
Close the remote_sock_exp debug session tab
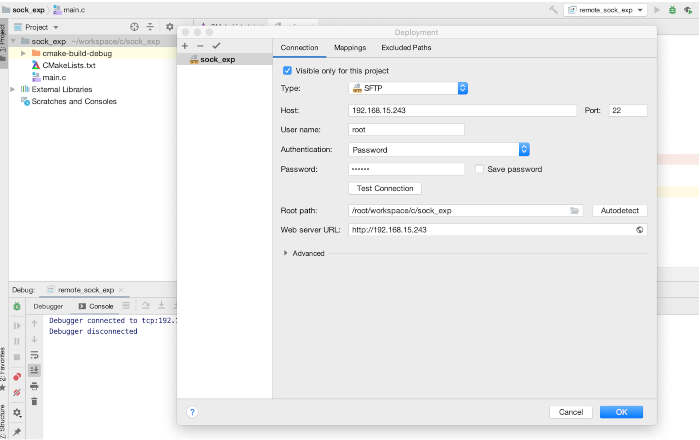121,290
